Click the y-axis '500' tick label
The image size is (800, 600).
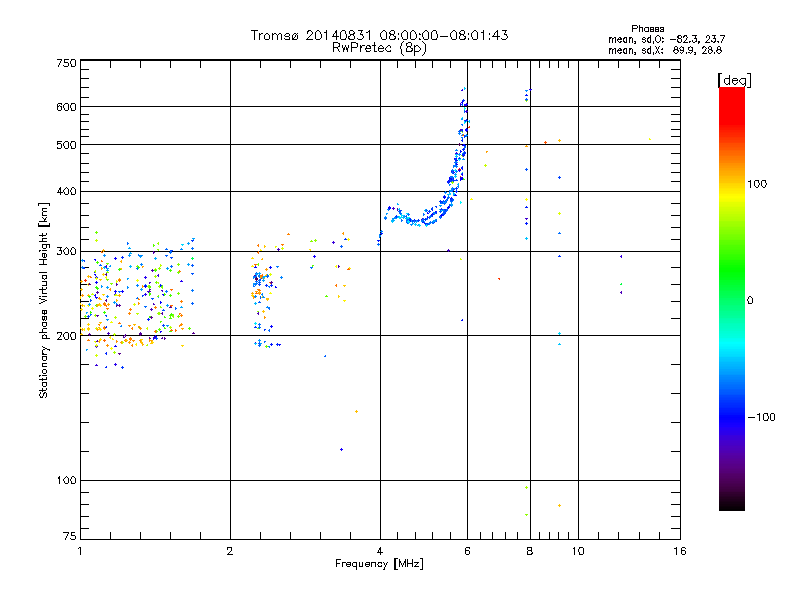[x=66, y=145]
